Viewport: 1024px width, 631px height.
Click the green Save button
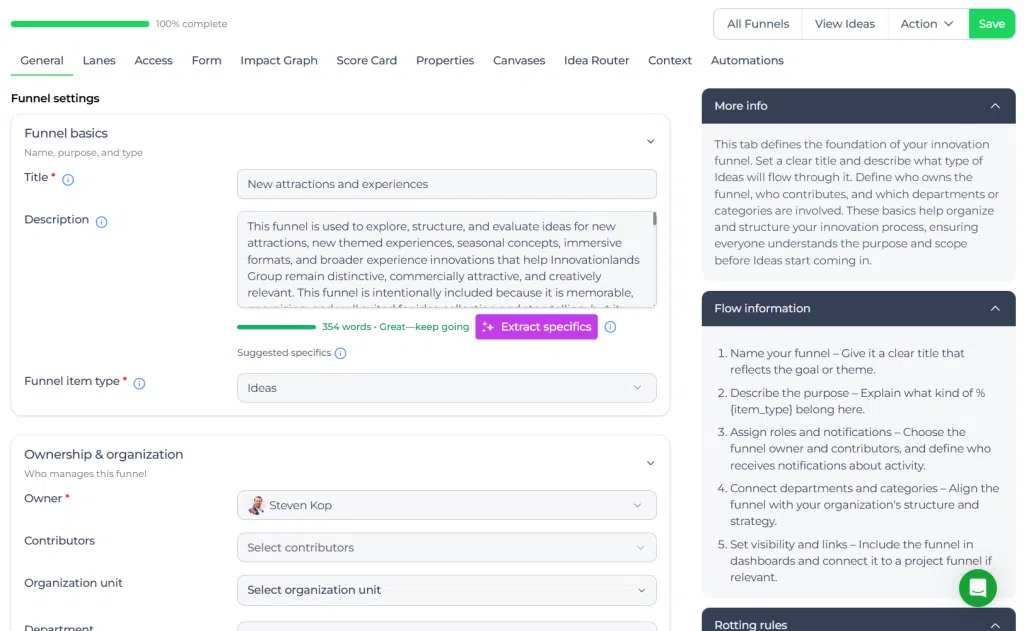click(x=991, y=24)
